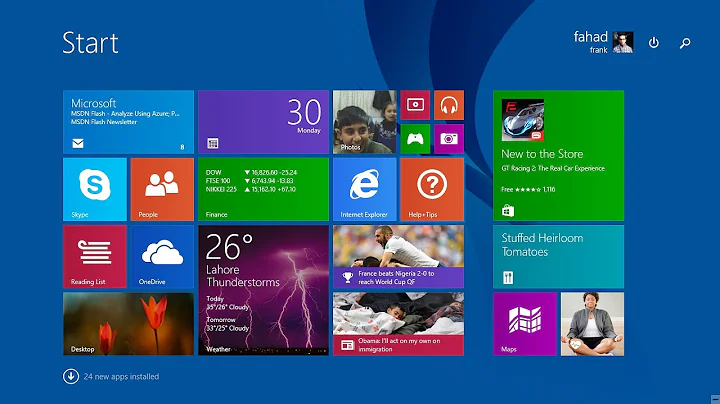Open the Photos tile
This screenshot has height=404, width=720.
point(364,122)
